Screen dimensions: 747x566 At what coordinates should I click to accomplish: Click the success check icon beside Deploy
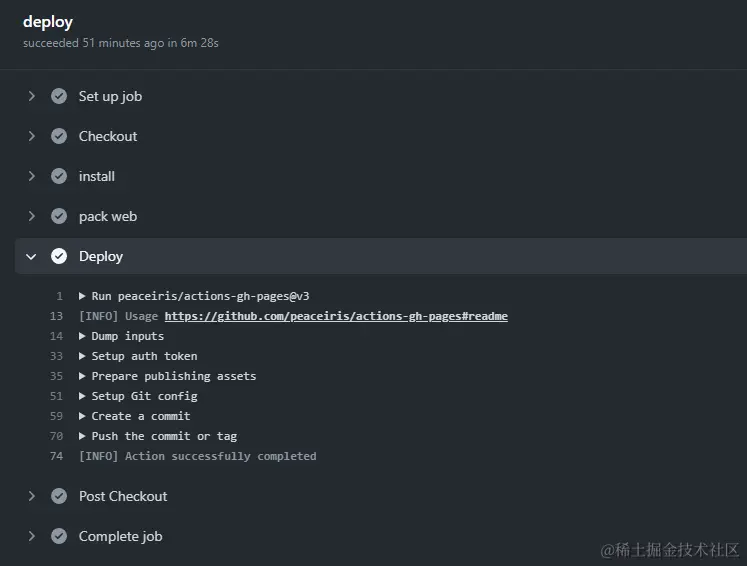(x=59, y=256)
